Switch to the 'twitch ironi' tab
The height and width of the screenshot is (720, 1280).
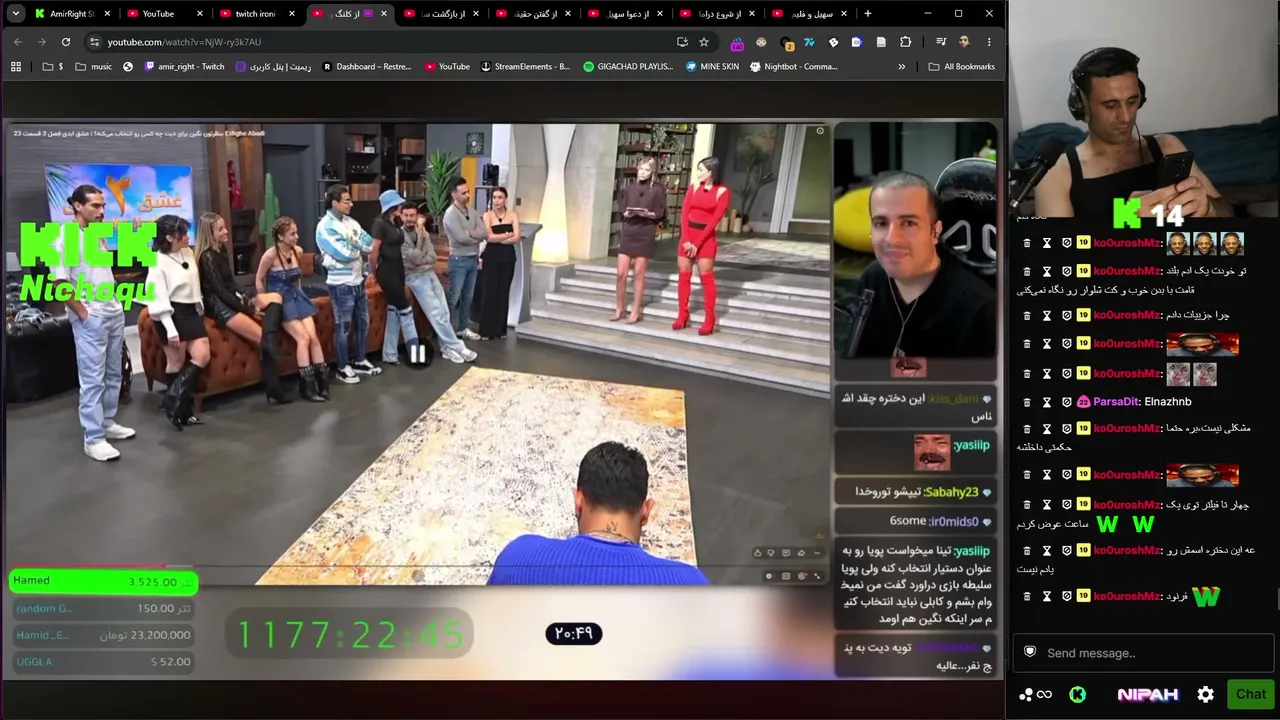258,14
